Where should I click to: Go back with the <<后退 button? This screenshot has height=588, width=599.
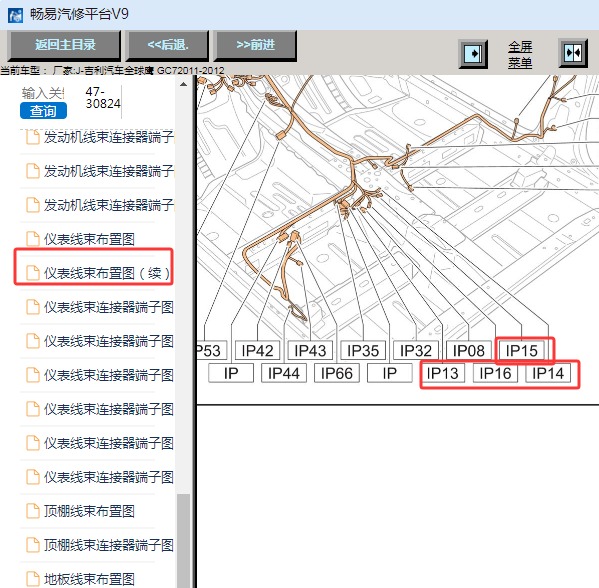click(168, 45)
